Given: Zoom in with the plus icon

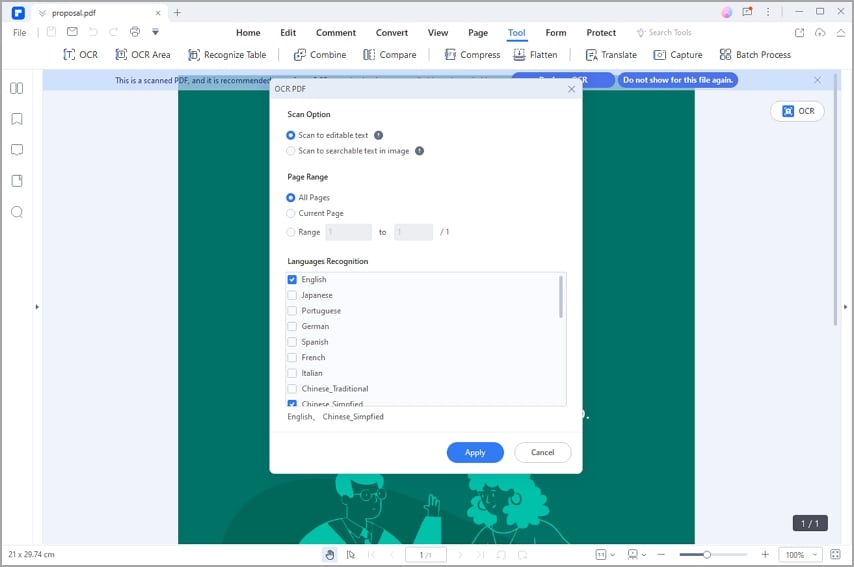Looking at the screenshot, I should pyautogui.click(x=765, y=554).
